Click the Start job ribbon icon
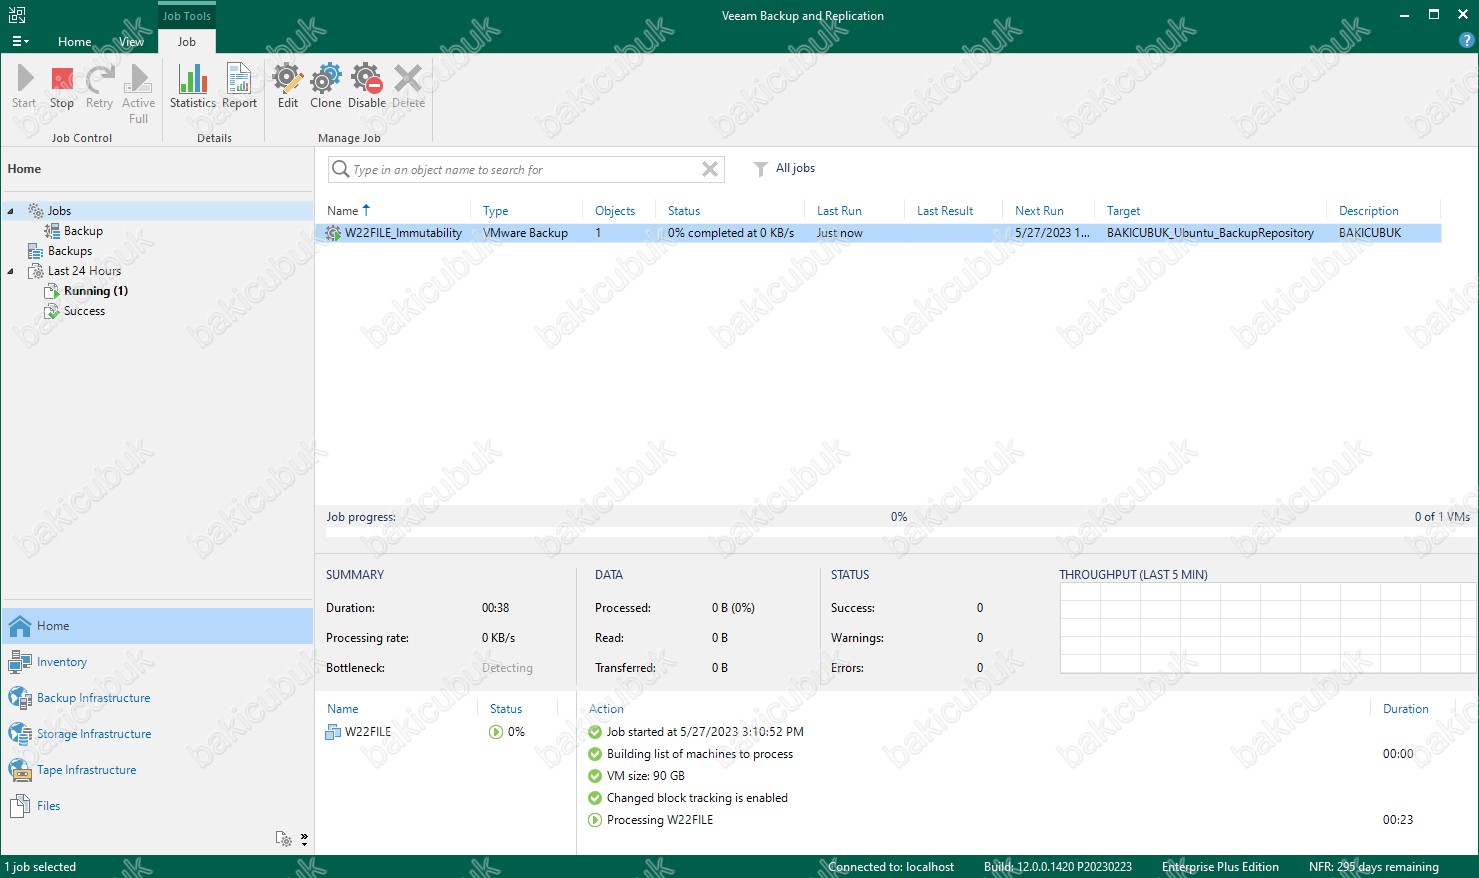This screenshot has height=878, width=1479. (x=24, y=86)
